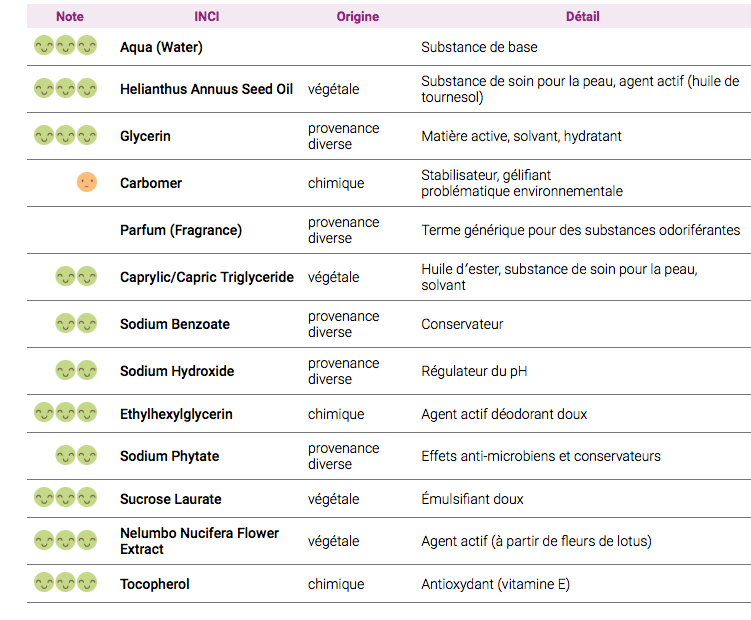Click the green smiley rating for Aqua (Water)
The height and width of the screenshot is (620, 751).
(66, 46)
